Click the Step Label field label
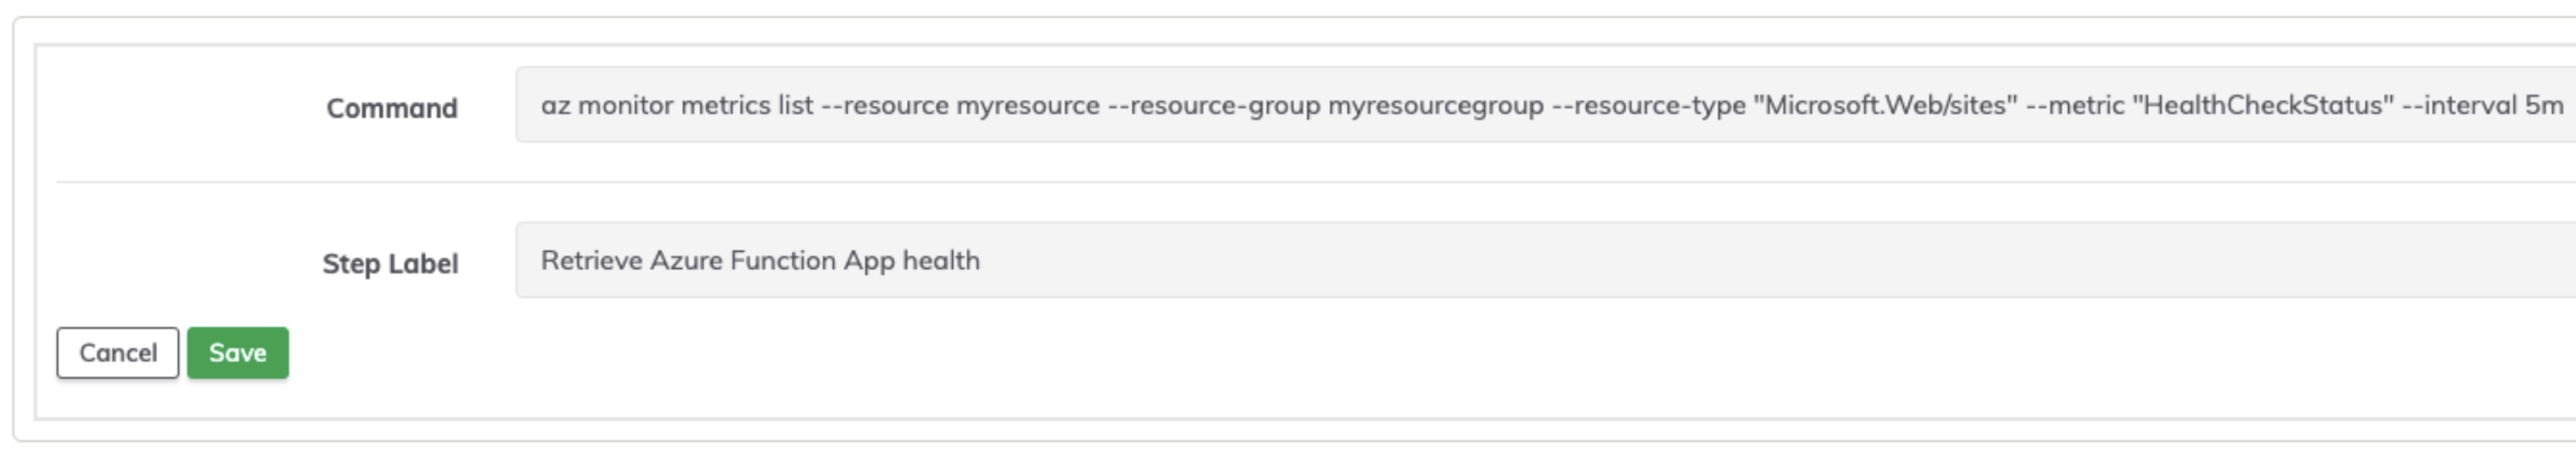 pos(390,264)
